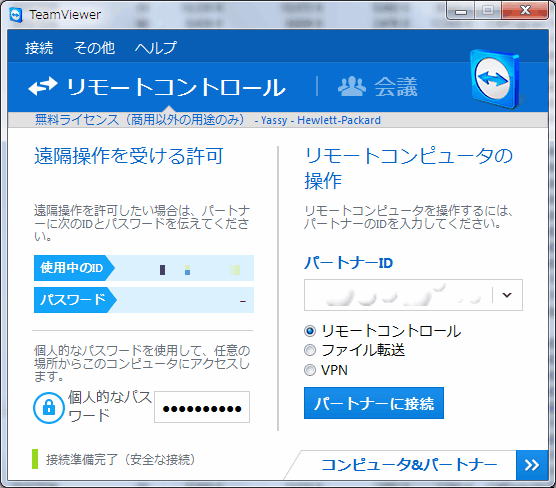Open the 接続 menu
556x488 pixels.
(x=39, y=48)
